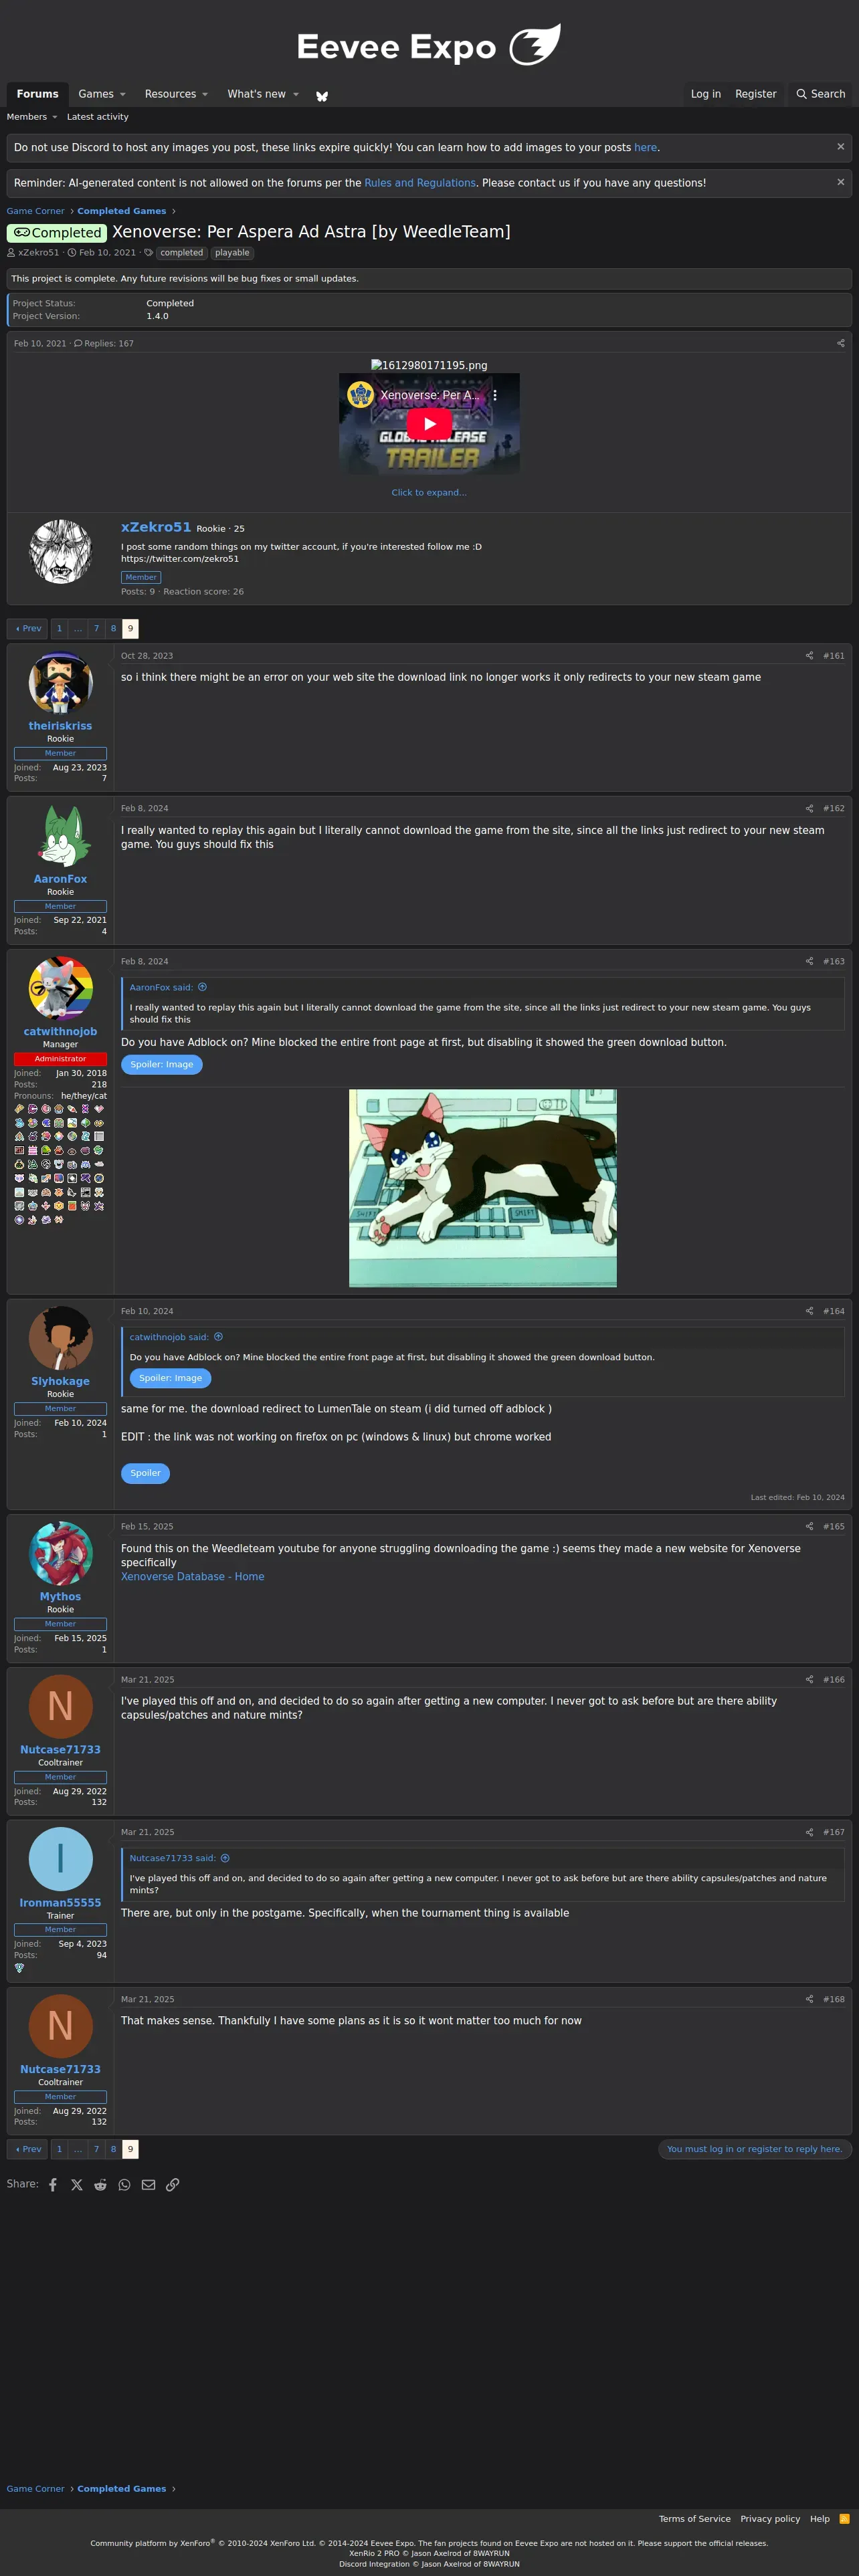Jump to Nutcase71733's quoted post arrow

point(225,1858)
